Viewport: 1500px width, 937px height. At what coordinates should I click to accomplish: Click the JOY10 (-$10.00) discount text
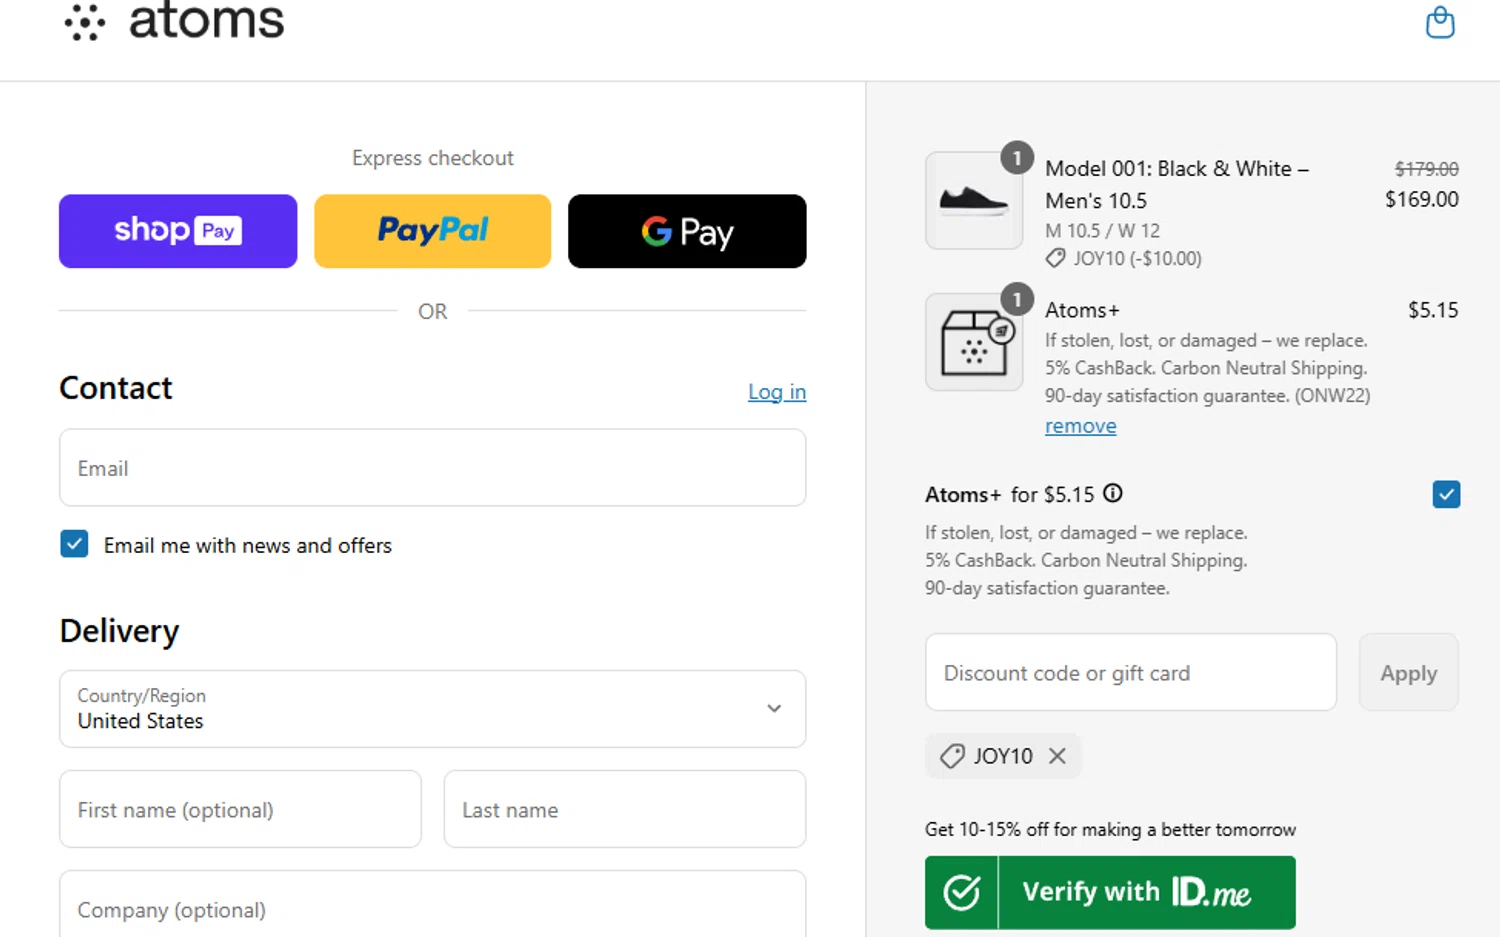[1137, 258]
